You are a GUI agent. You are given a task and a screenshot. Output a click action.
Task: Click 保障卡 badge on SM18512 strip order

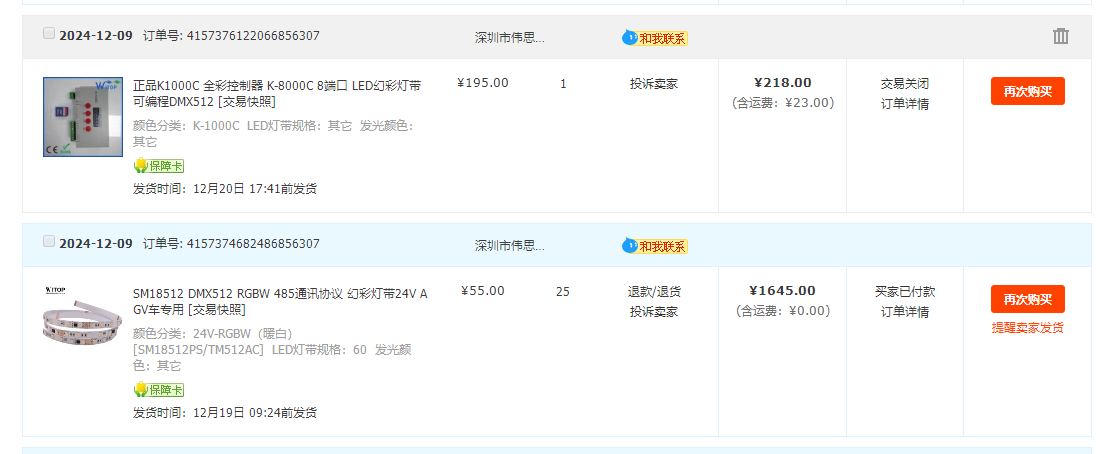click(159, 389)
